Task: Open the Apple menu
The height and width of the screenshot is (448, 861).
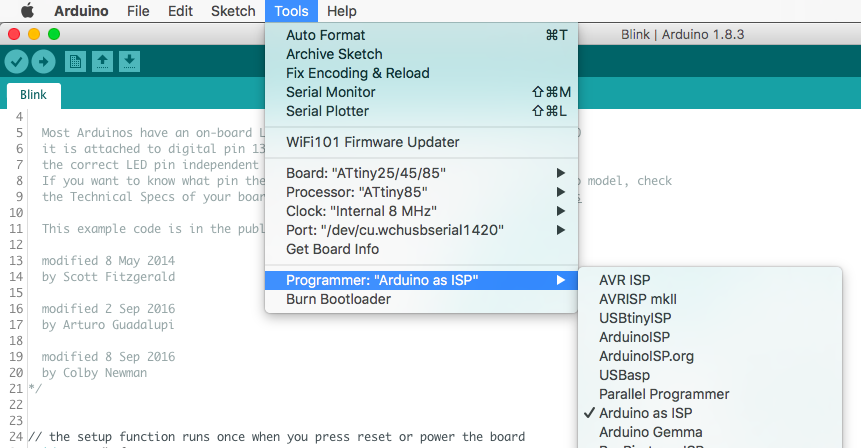Action: [x=27, y=11]
